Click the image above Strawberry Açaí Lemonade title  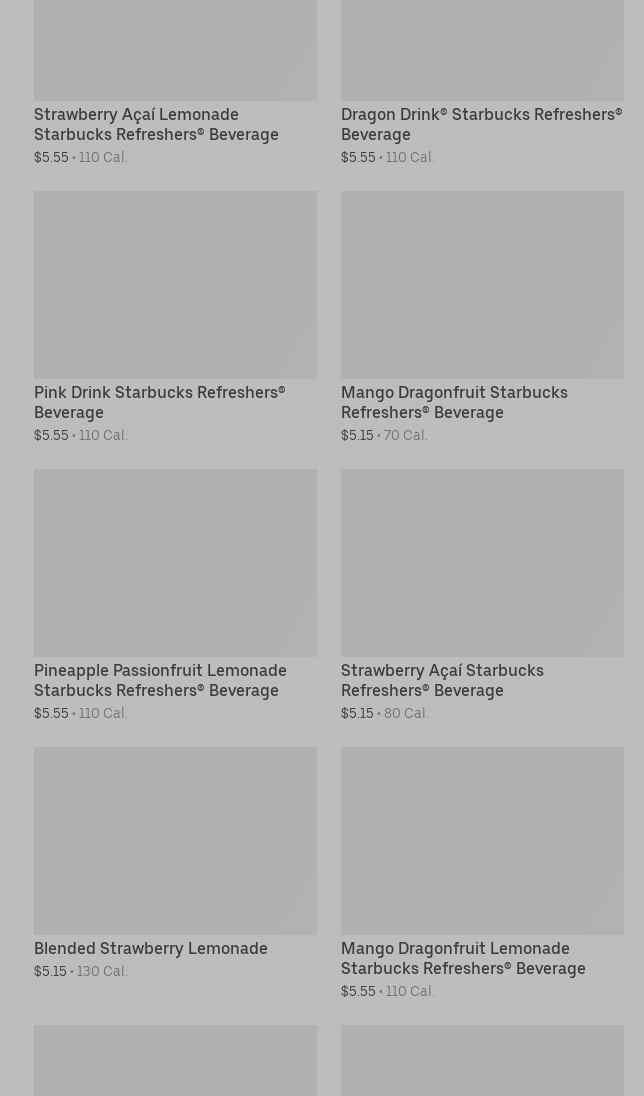pos(175,50)
